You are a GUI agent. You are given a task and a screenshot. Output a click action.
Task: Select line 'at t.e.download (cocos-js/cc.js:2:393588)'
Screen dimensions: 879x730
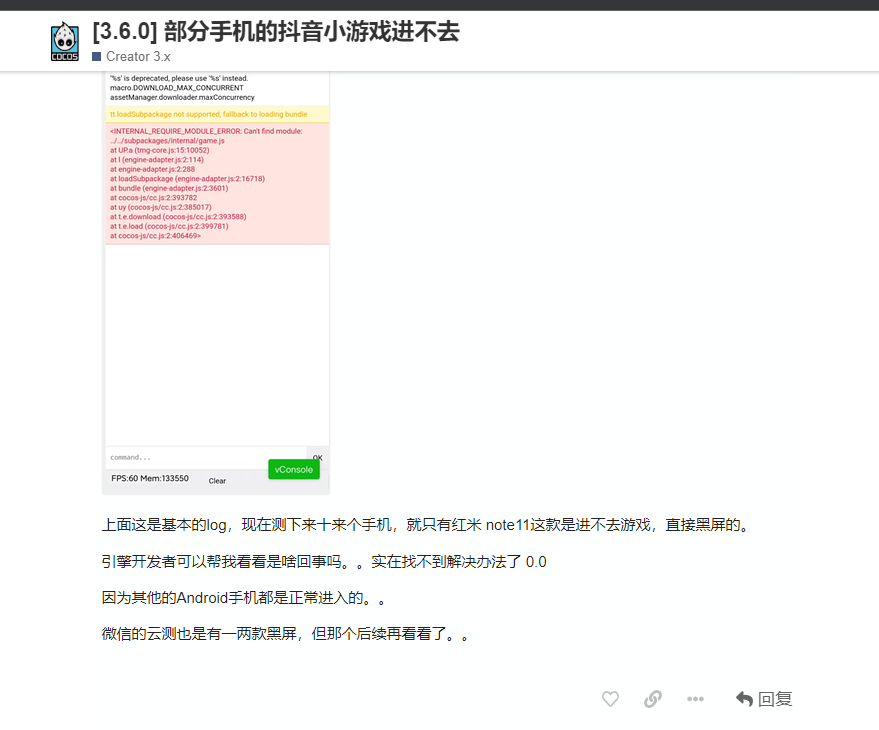tap(178, 217)
